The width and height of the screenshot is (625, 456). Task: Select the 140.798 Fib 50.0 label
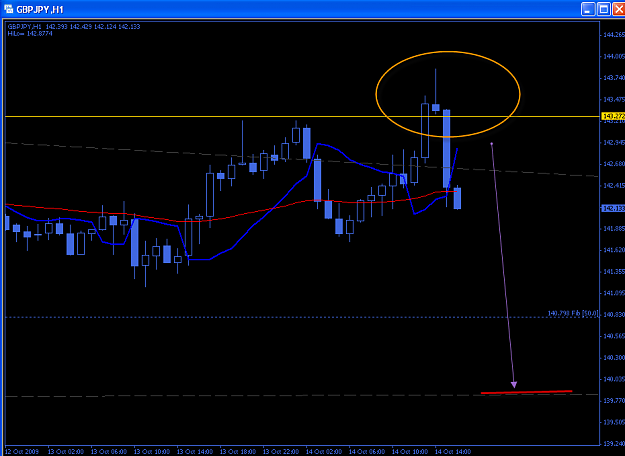coord(573,314)
